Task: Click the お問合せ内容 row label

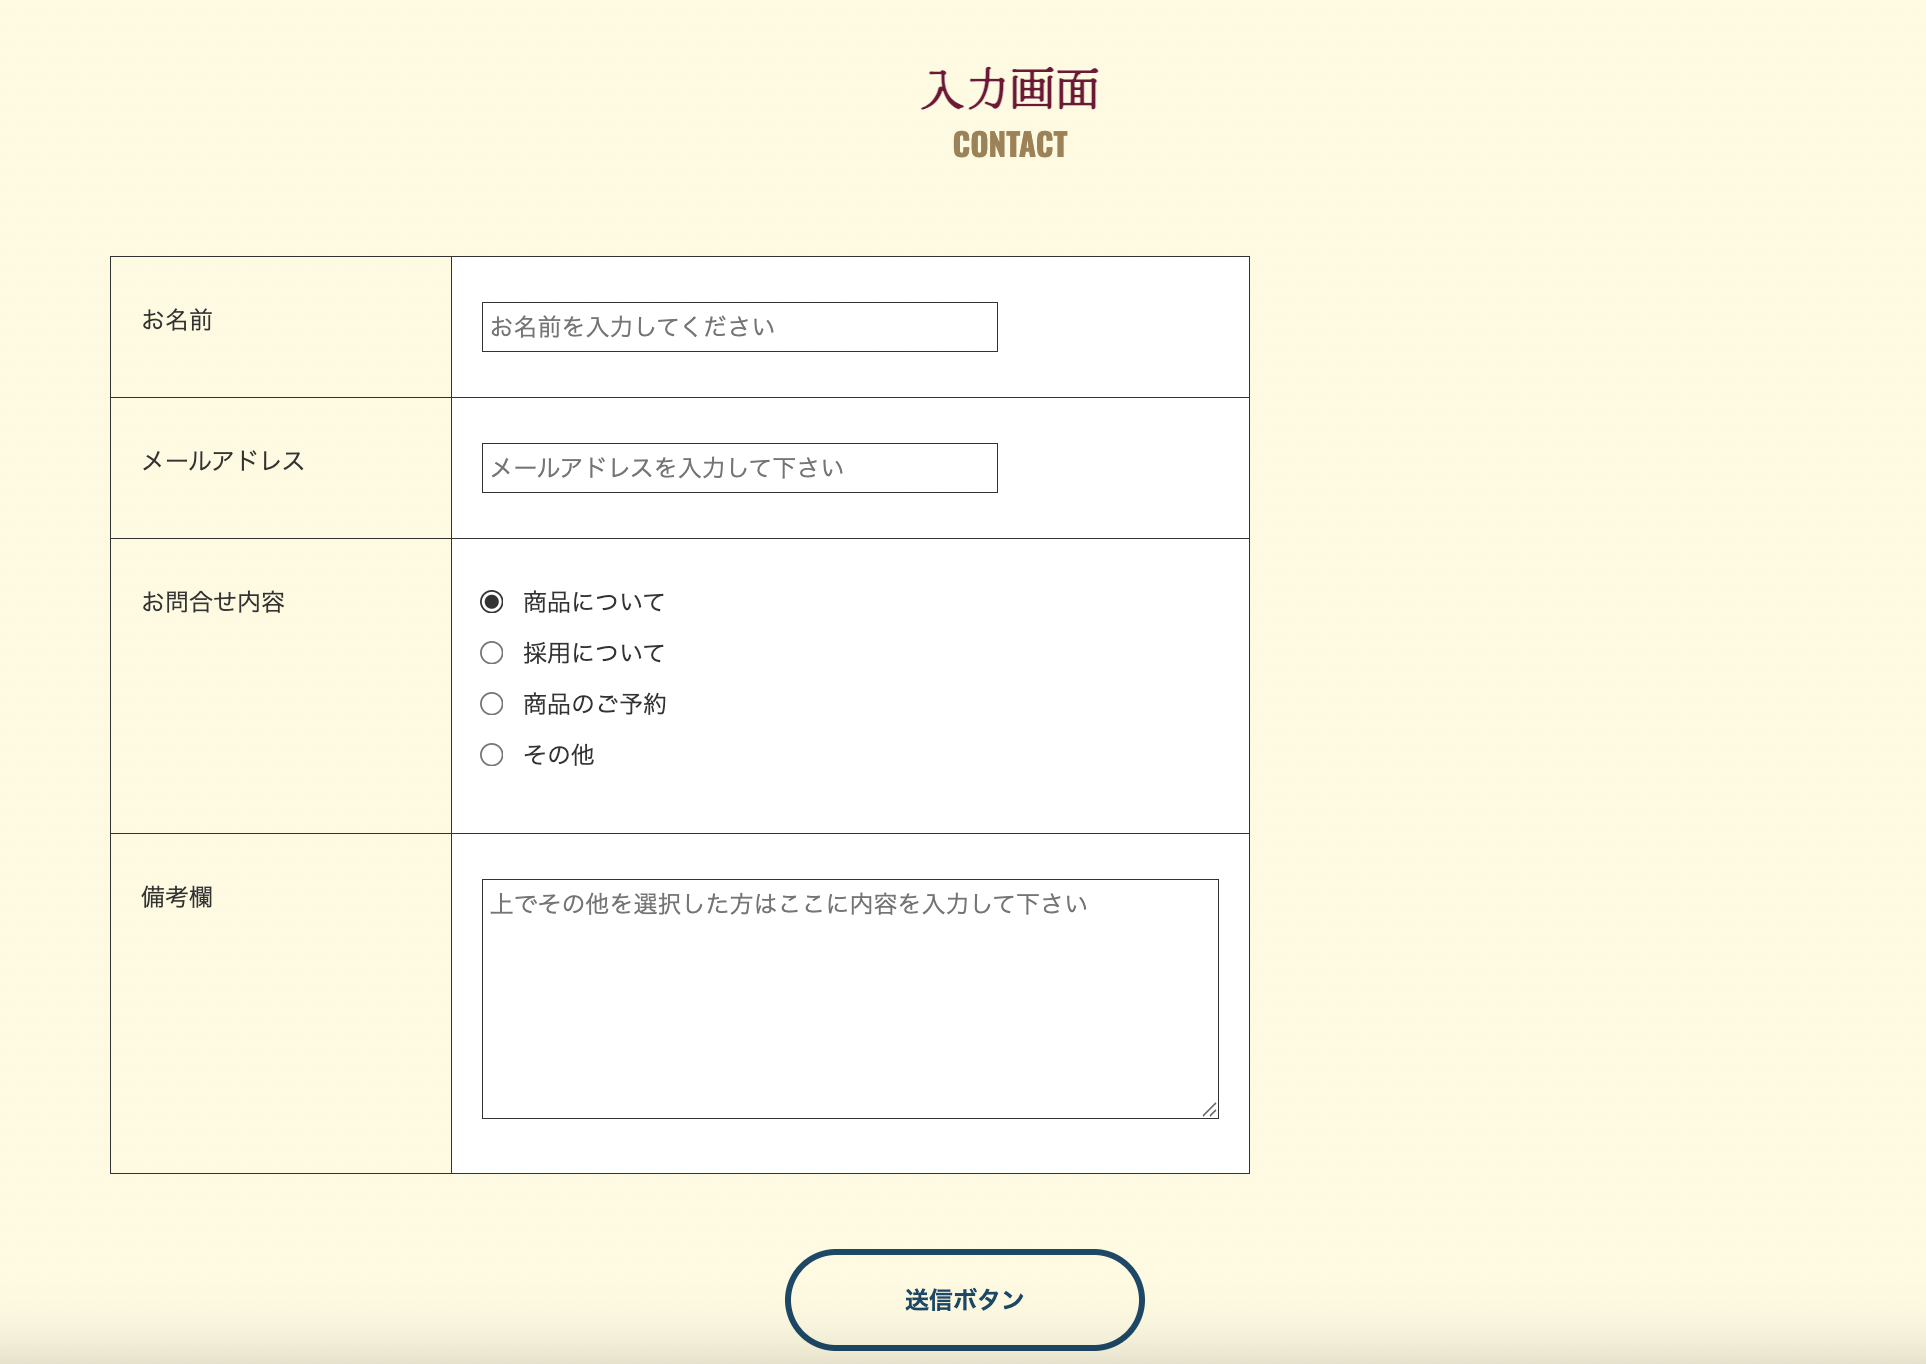Action: [212, 602]
